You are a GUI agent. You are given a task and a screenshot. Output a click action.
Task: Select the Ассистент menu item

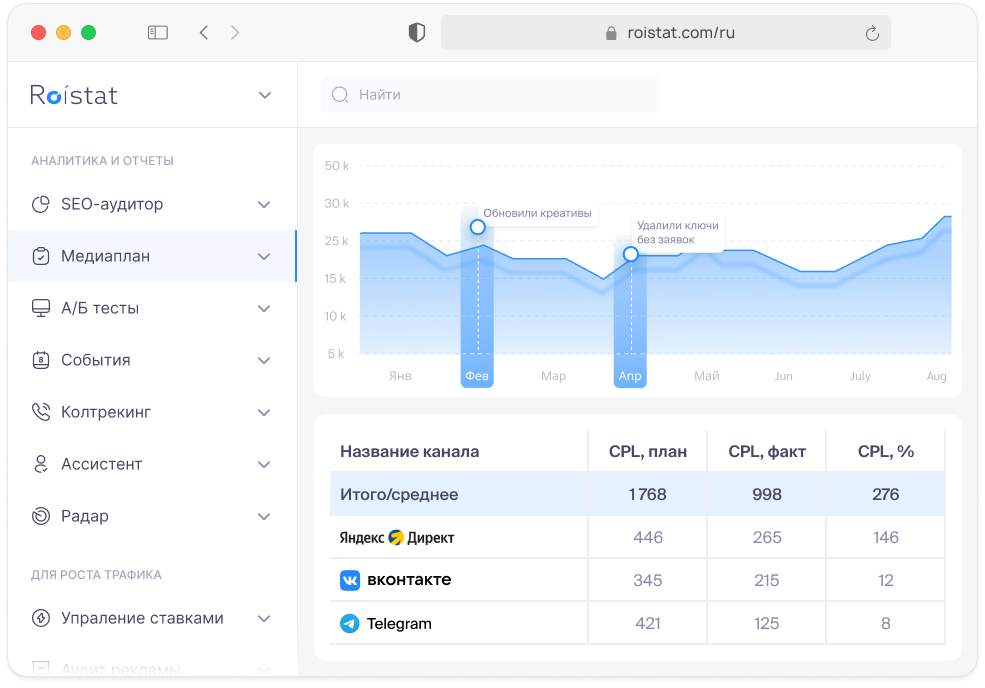pyautogui.click(x=101, y=464)
